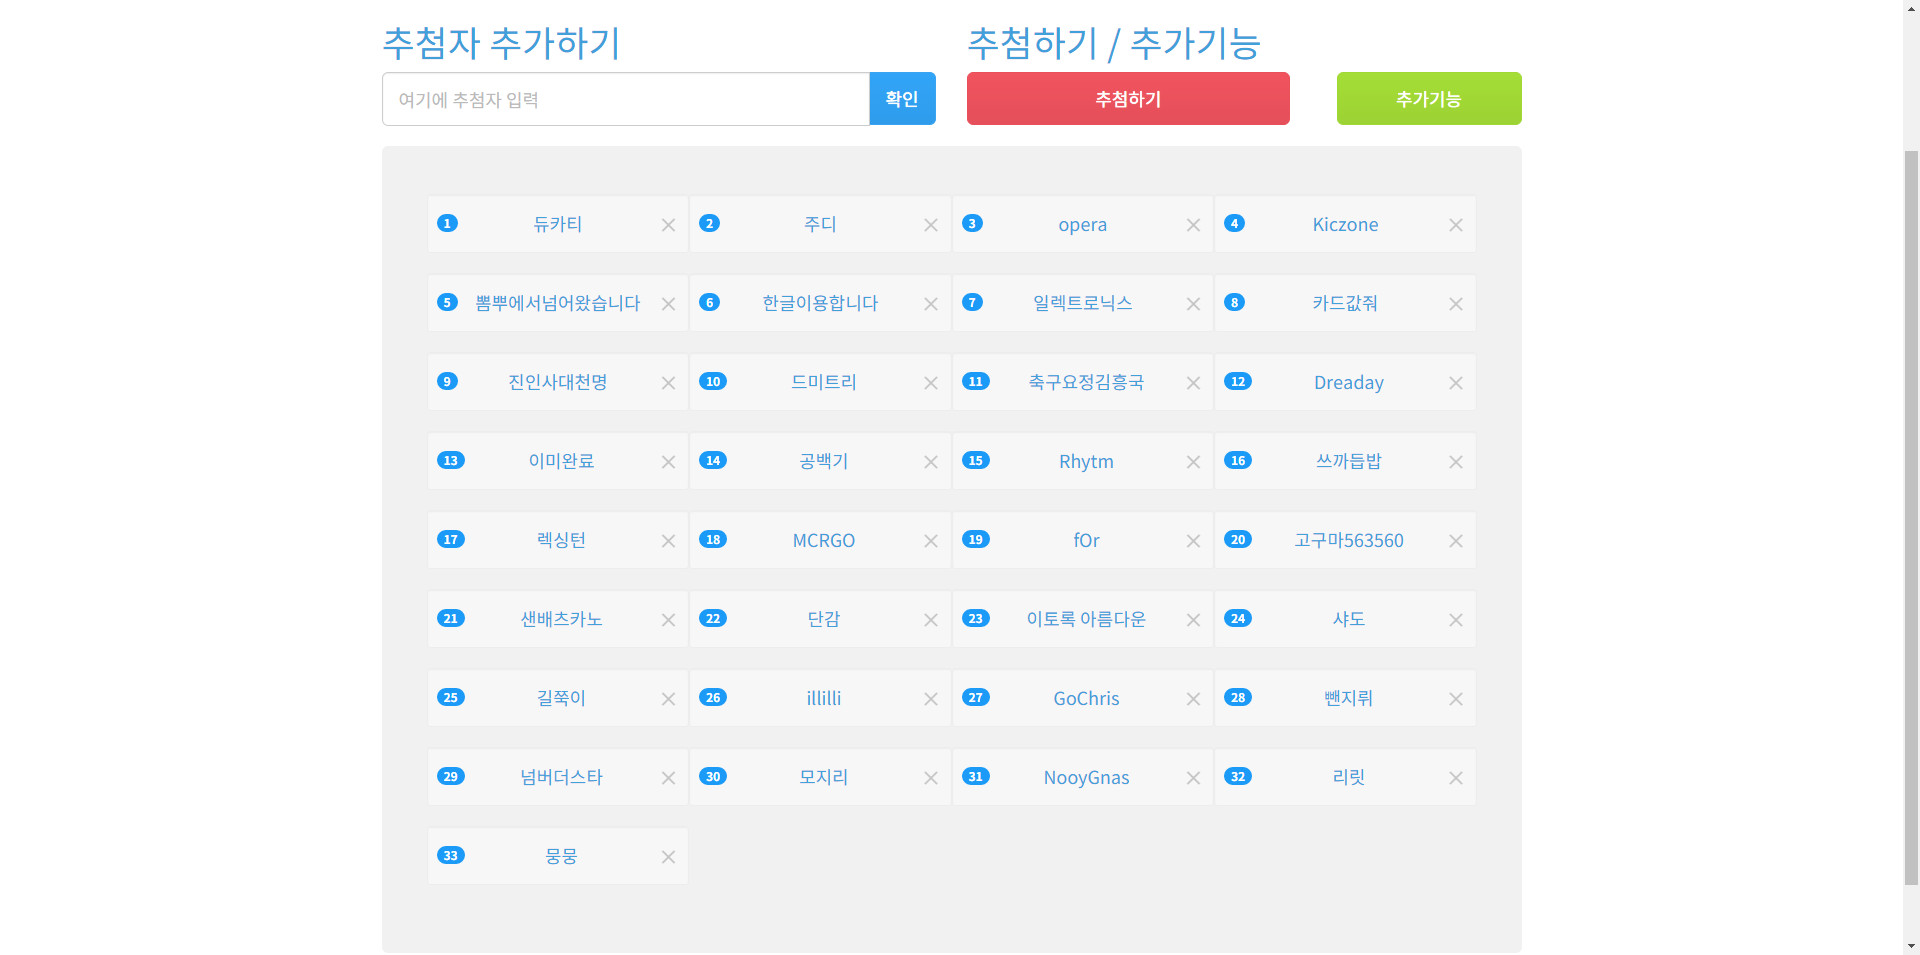The image size is (1920, 955).
Task: Delete opera entry using the X
Action: tap(1193, 225)
